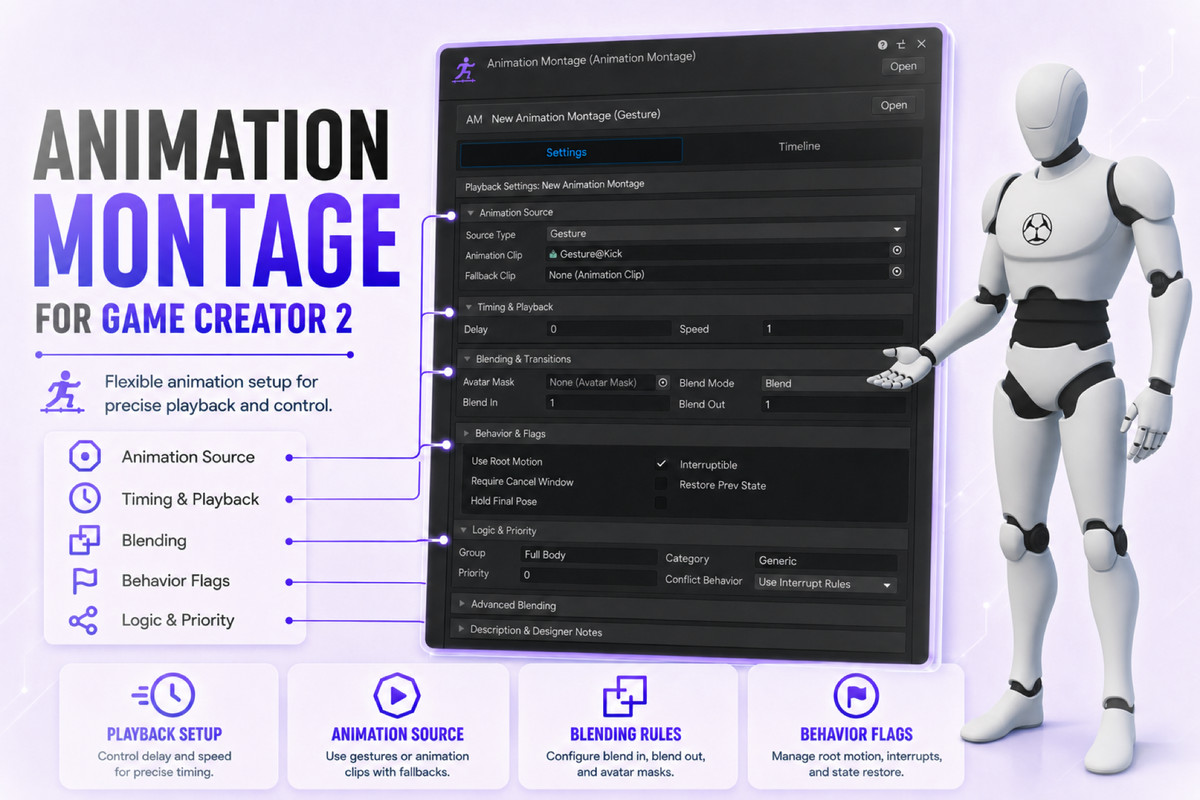Click the Animation Source octagon icon in feature list
Viewport: 1200px width, 800px height.
coord(85,457)
